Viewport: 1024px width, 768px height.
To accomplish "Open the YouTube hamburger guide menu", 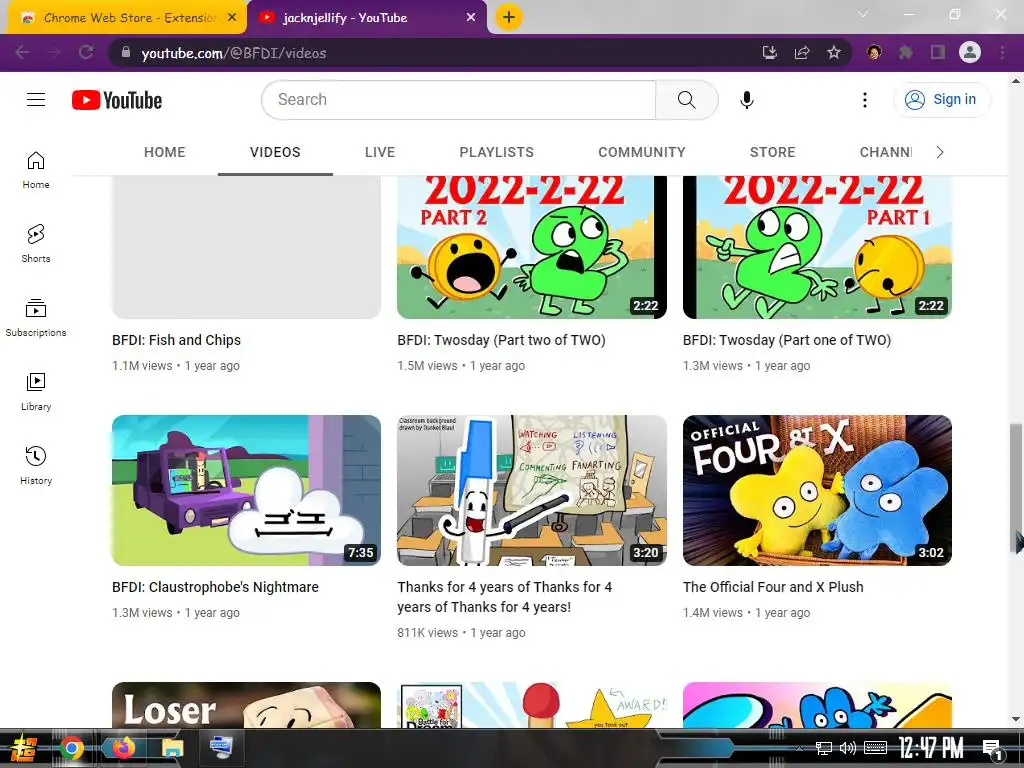I will click(36, 99).
